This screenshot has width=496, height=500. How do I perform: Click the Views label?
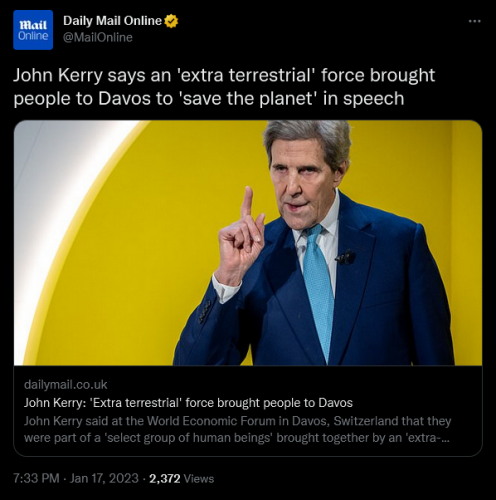point(199,479)
